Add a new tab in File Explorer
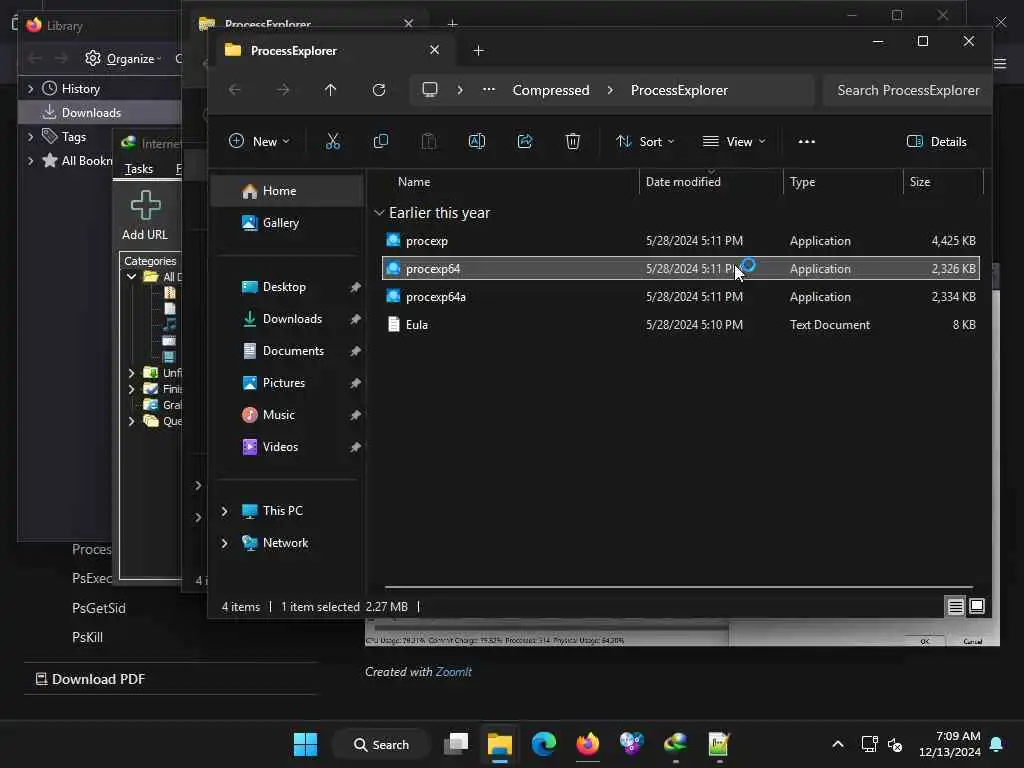 (478, 50)
